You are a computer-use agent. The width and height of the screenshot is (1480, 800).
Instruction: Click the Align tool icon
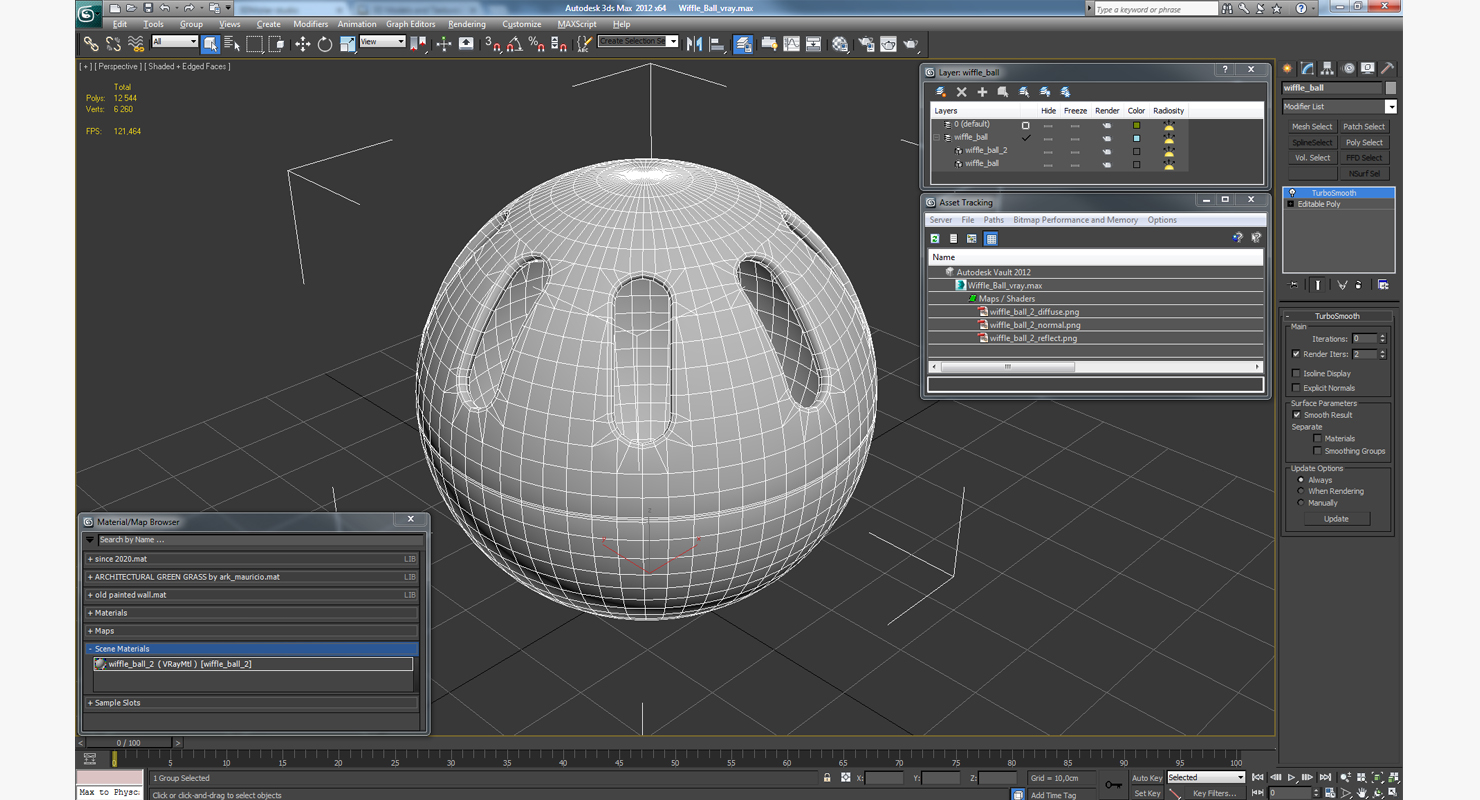[717, 44]
